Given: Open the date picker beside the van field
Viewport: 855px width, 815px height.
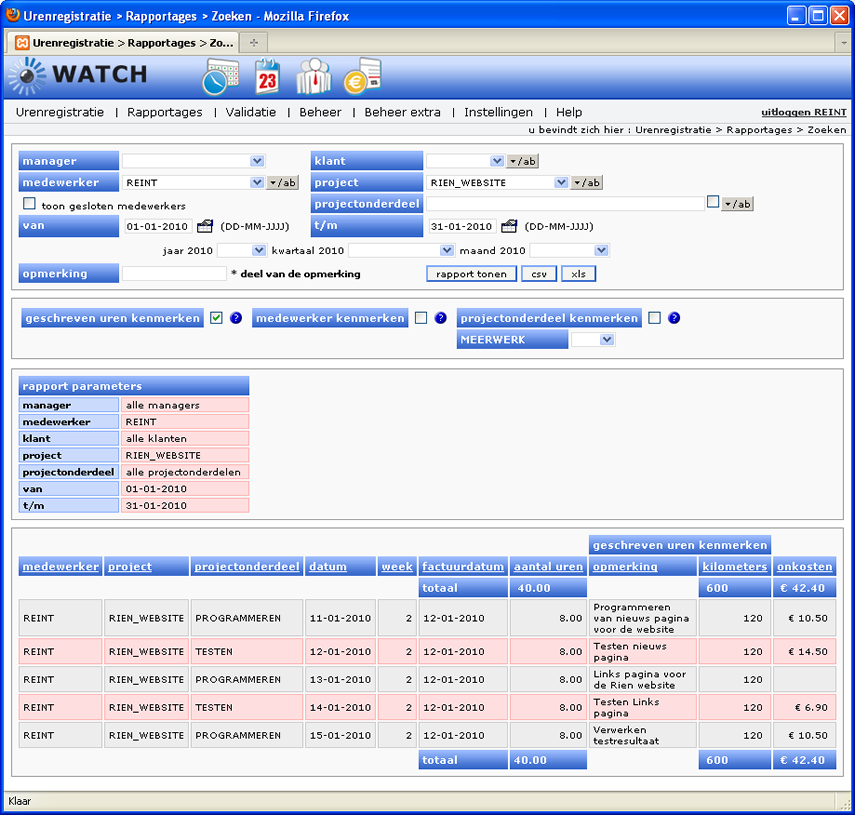Looking at the screenshot, I should click(x=204, y=226).
